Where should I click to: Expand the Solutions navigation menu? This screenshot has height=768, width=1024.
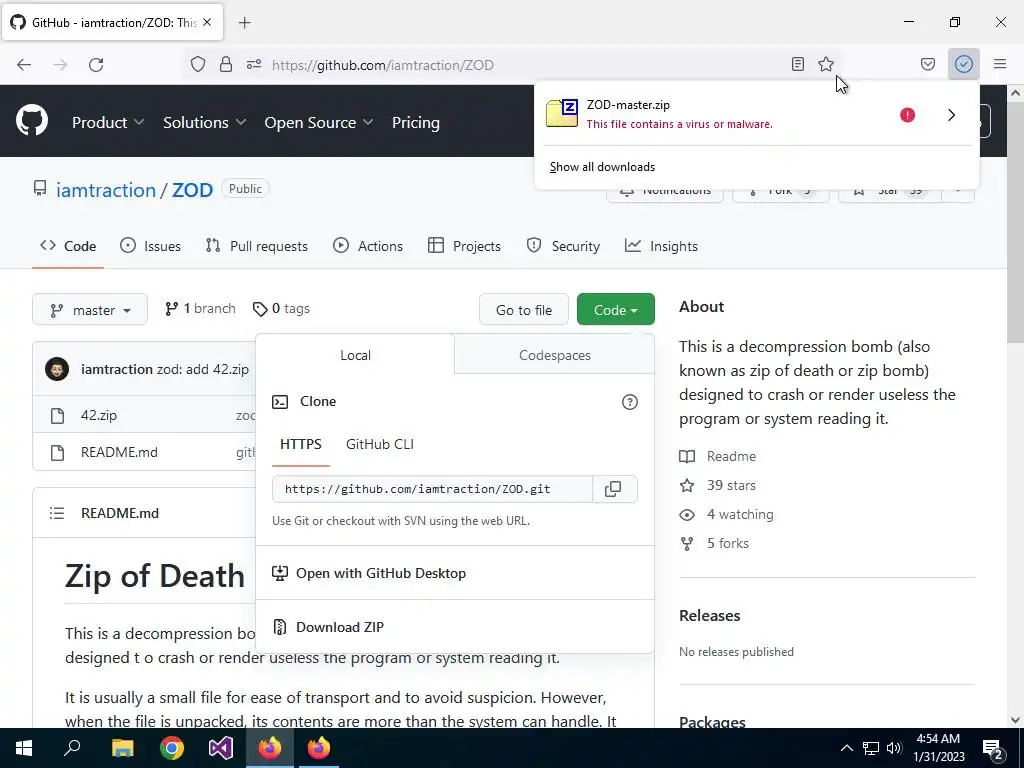(204, 122)
